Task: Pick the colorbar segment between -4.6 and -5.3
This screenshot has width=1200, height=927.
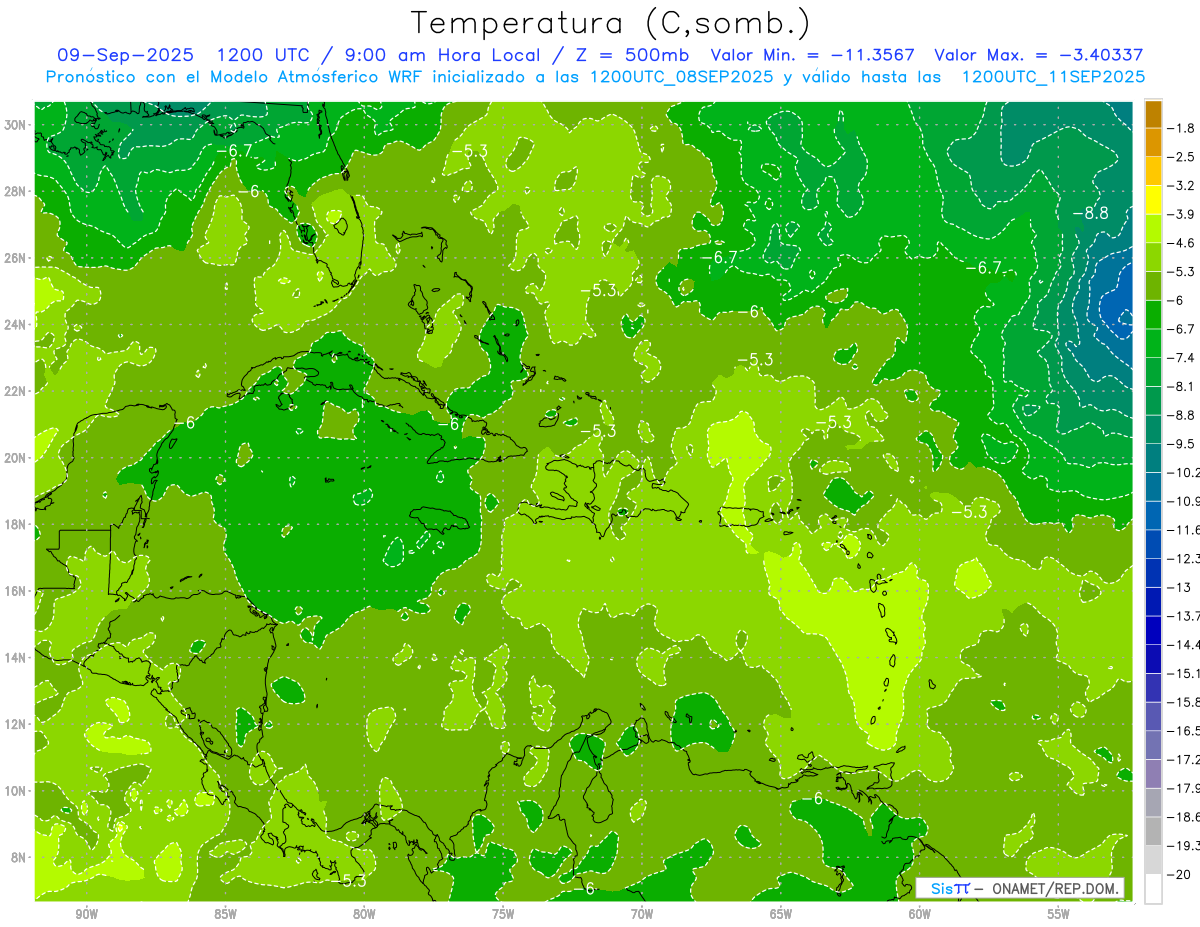Action: pos(1153,257)
